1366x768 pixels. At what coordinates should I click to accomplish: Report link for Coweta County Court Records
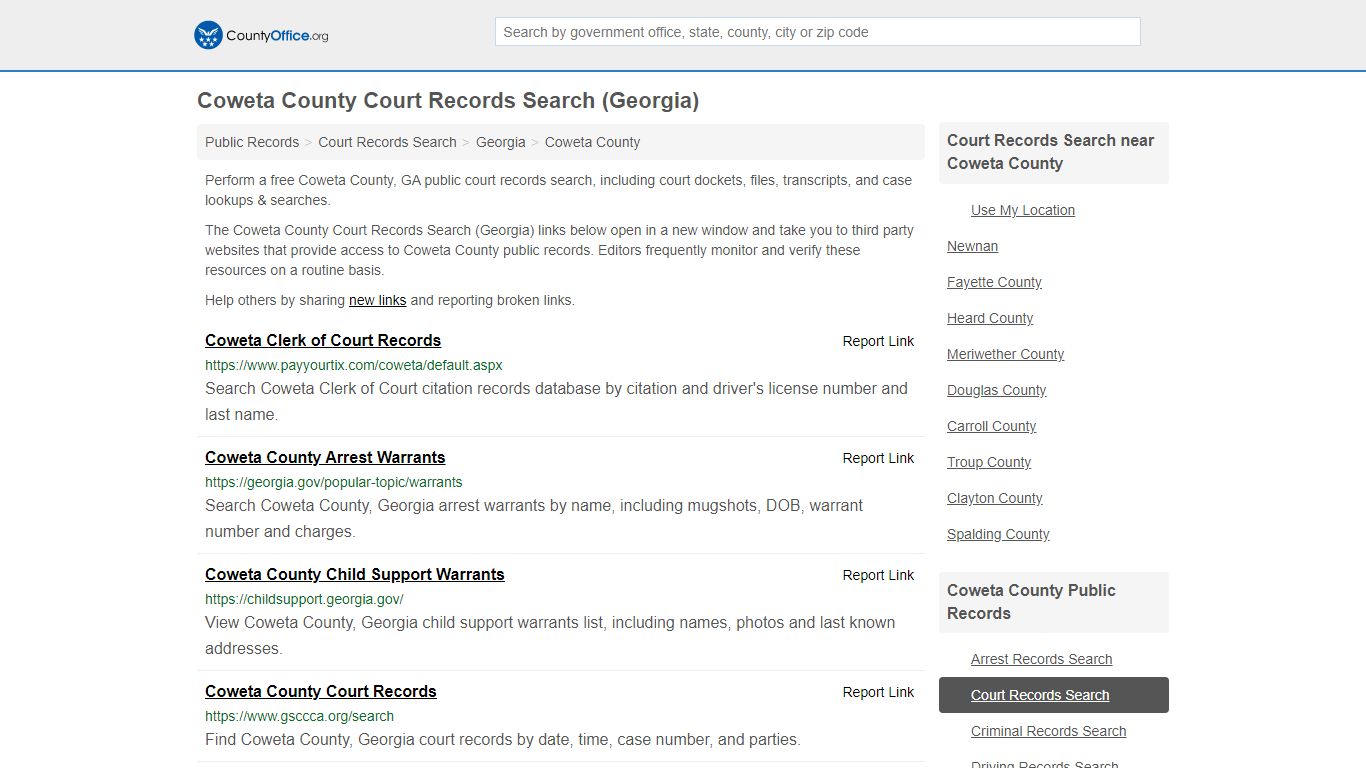tap(878, 692)
